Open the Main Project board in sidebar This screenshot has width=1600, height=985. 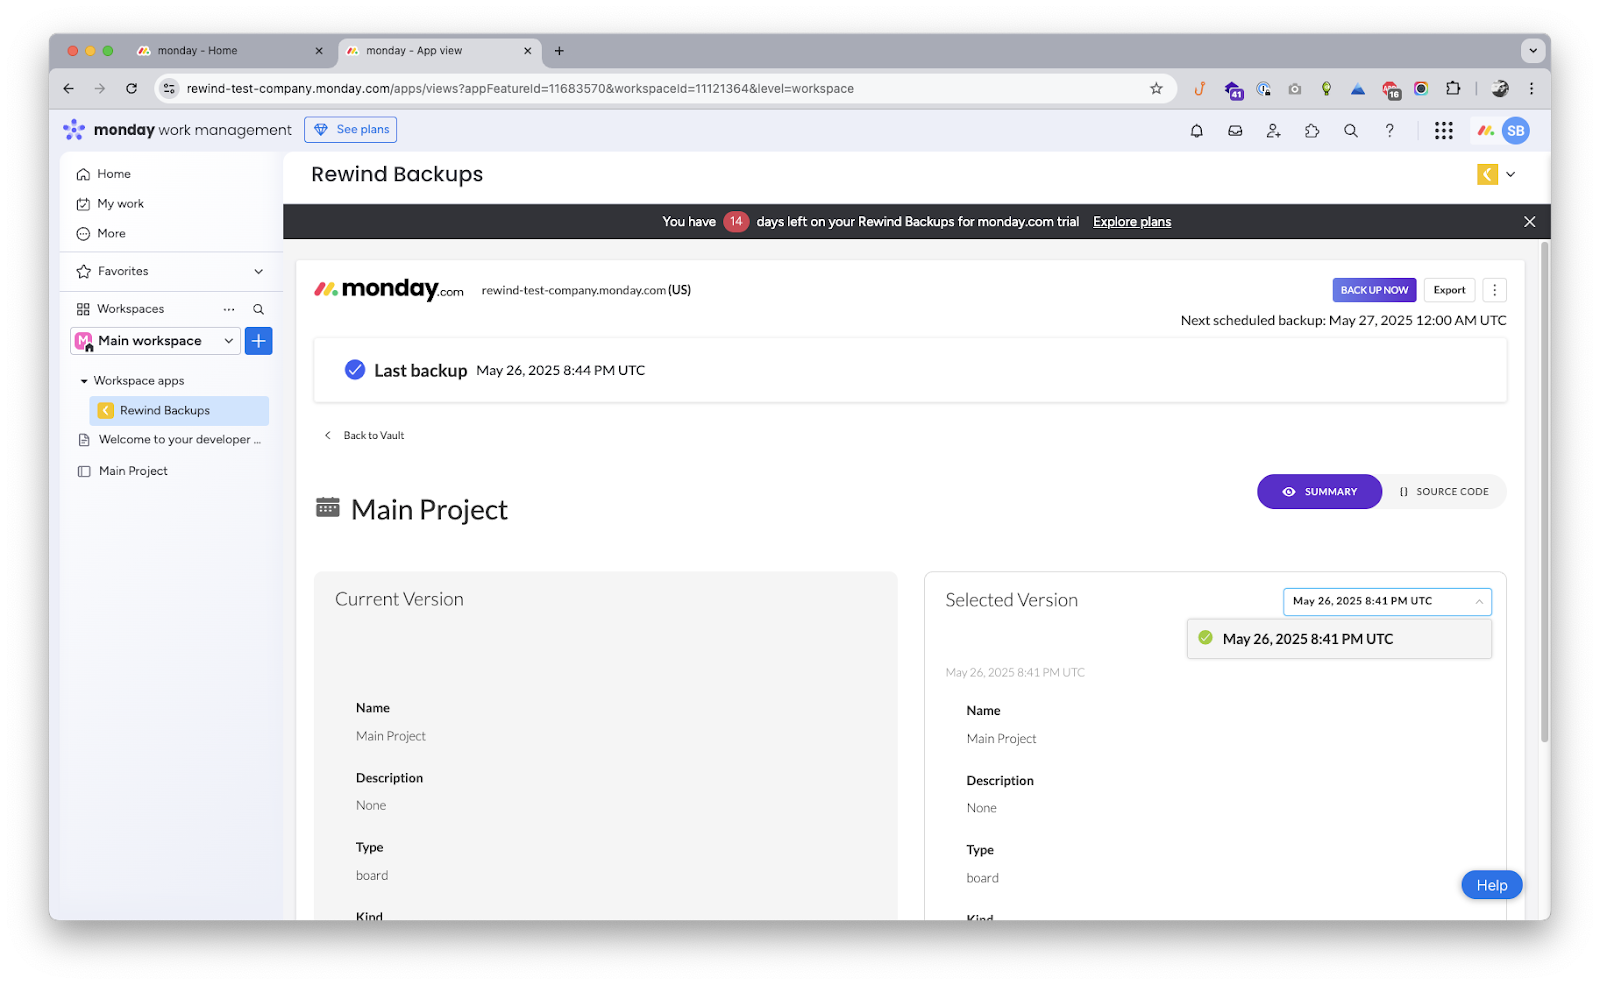tap(122, 471)
